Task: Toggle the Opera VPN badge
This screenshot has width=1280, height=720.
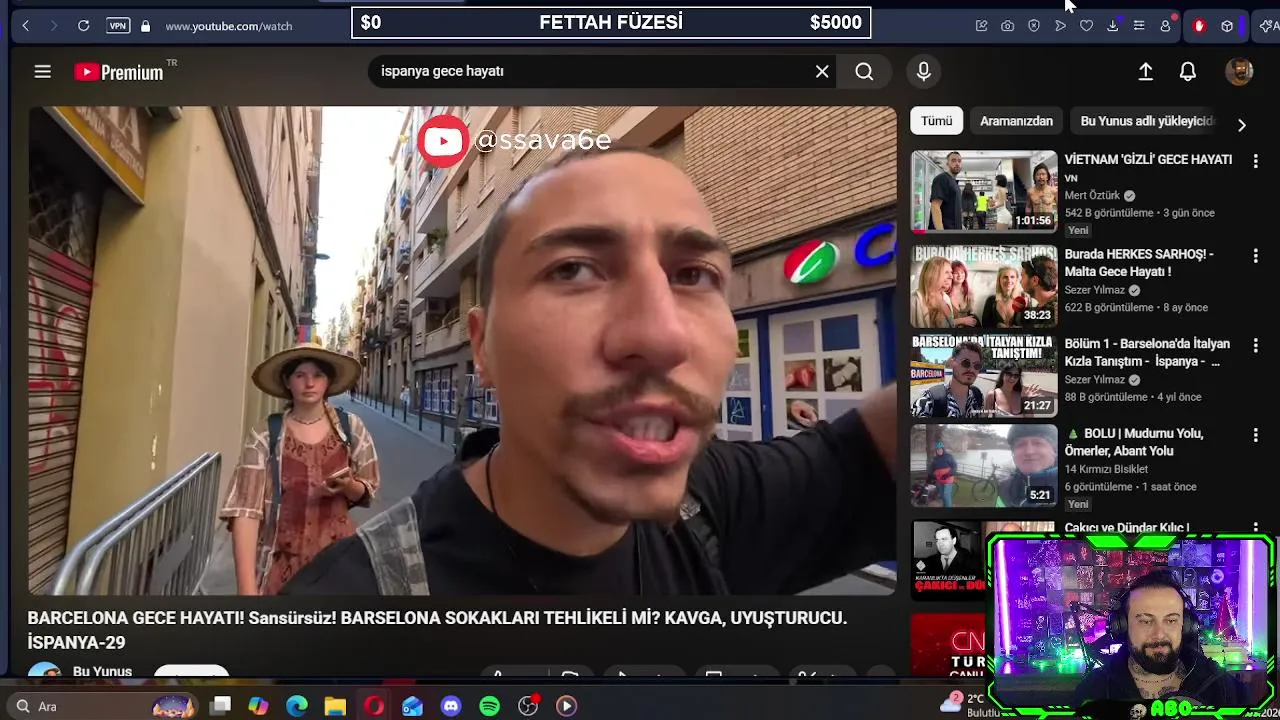Action: click(x=118, y=26)
